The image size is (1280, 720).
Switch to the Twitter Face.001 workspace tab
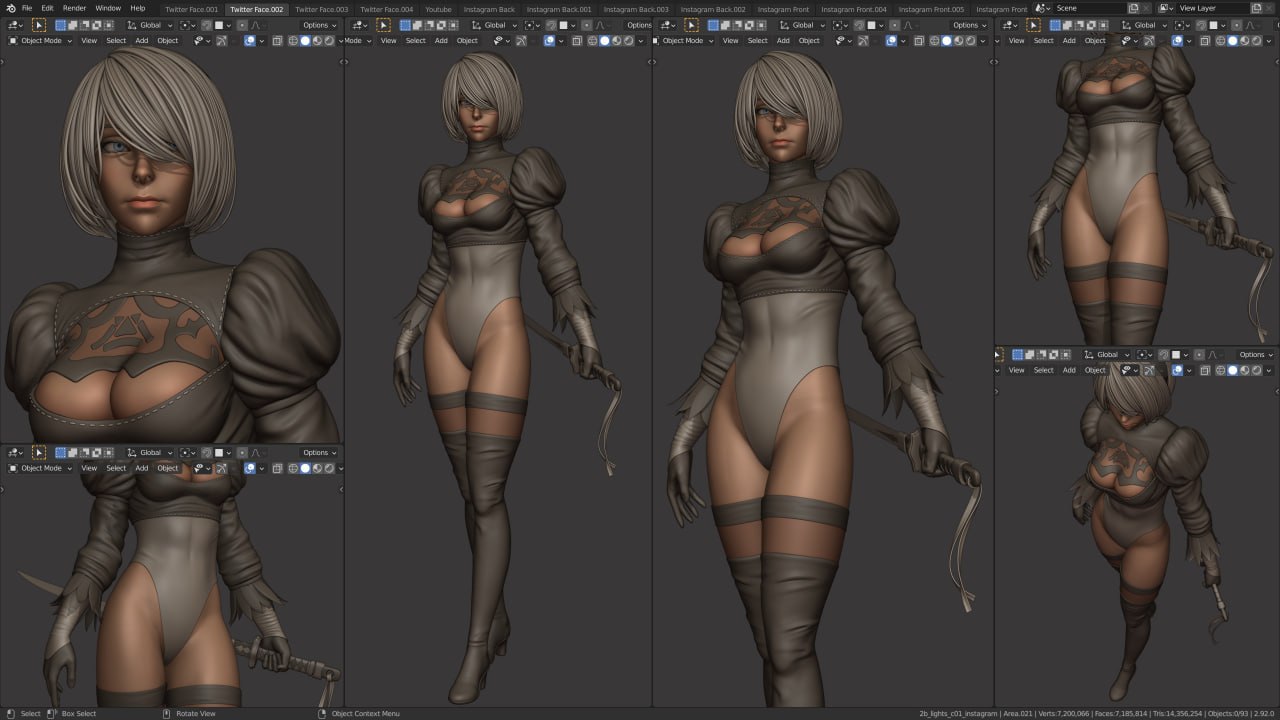click(191, 9)
